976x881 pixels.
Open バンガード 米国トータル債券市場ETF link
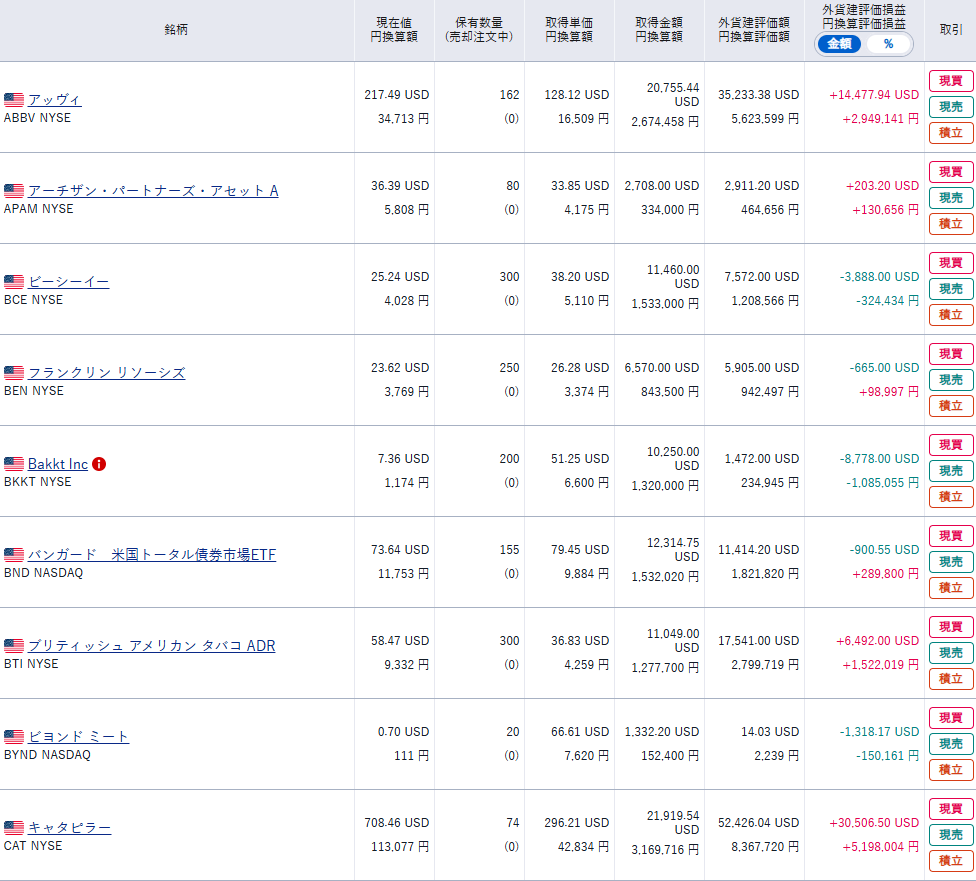pyautogui.click(x=152, y=555)
